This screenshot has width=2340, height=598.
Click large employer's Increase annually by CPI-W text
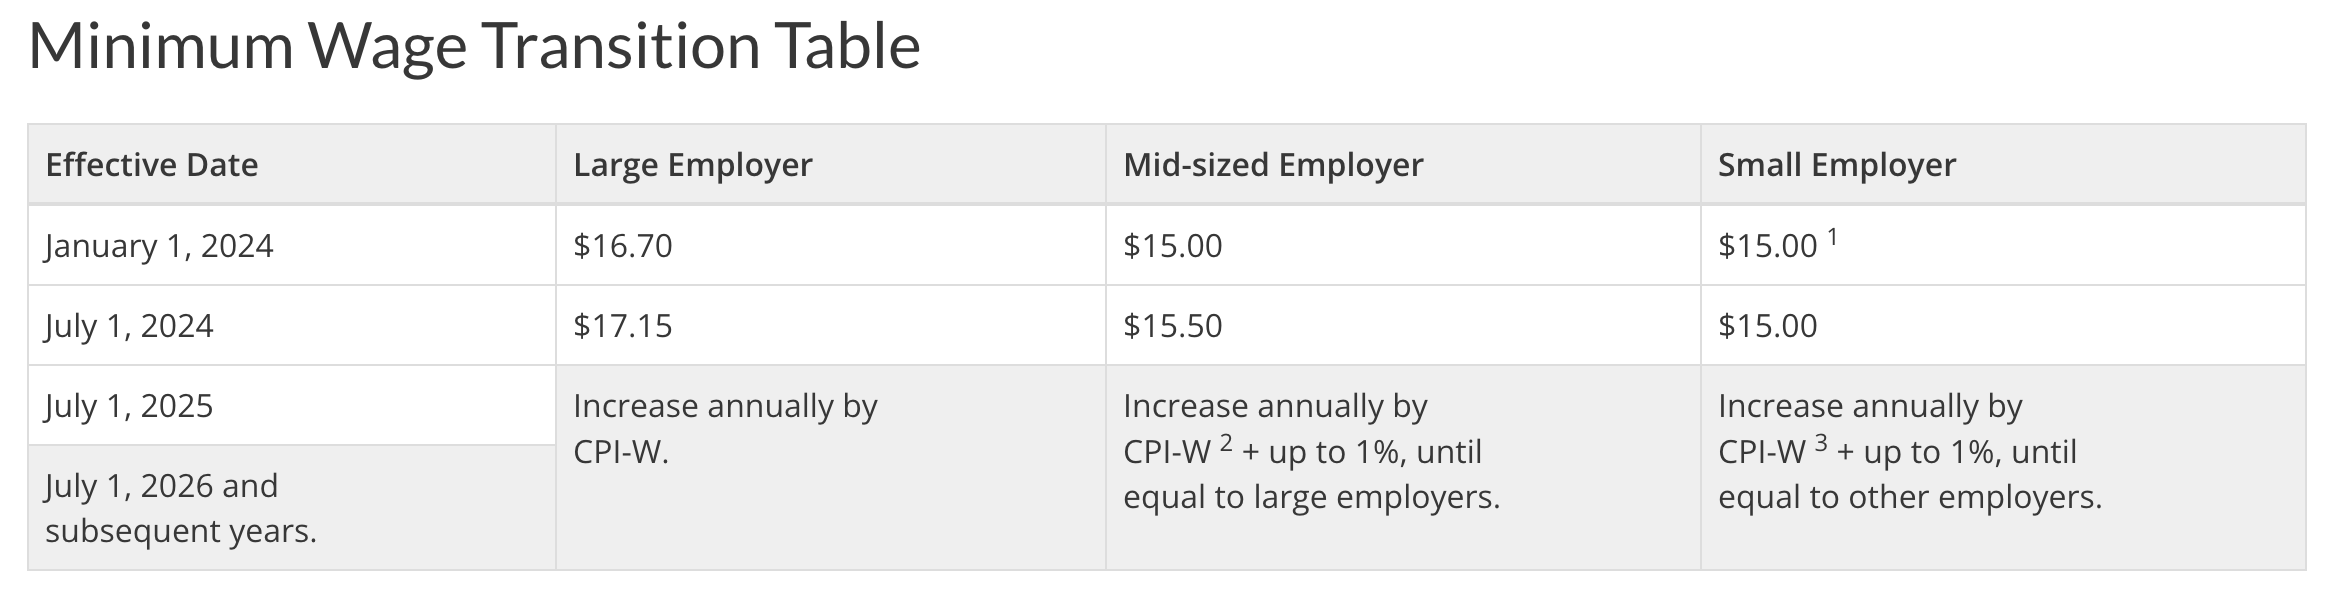pos(724,428)
